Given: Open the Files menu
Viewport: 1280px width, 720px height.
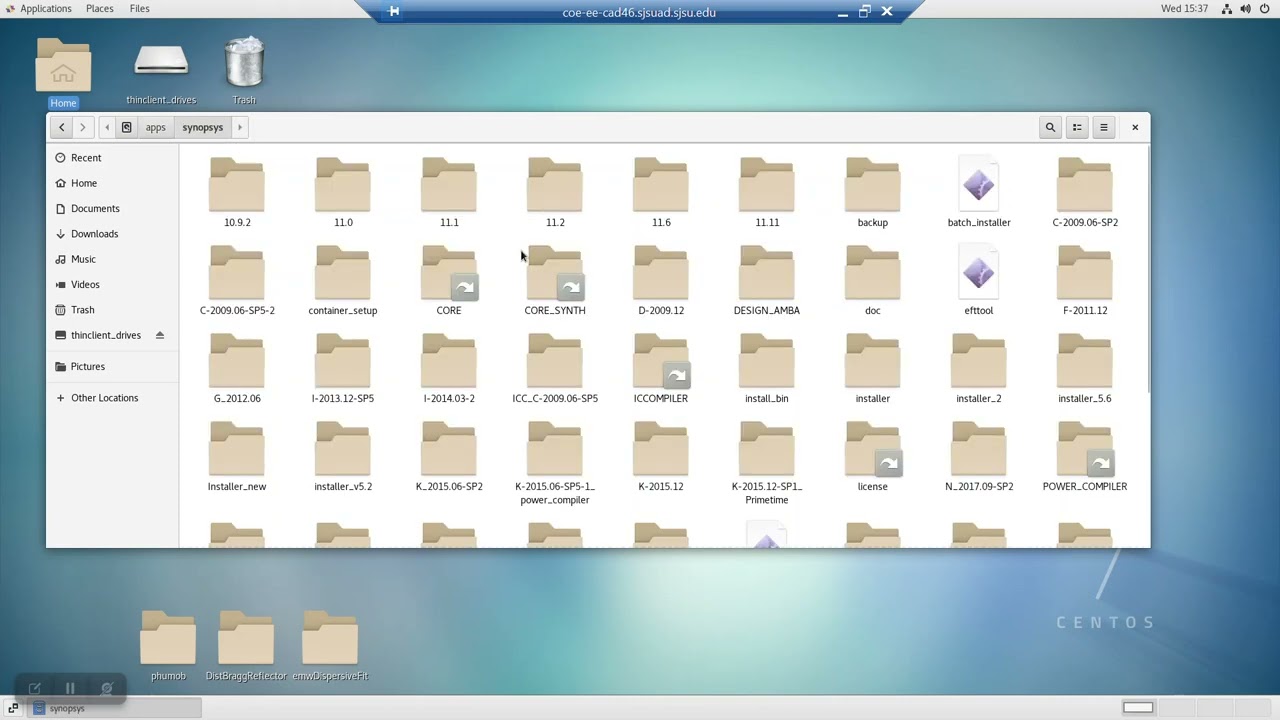Looking at the screenshot, I should [140, 8].
